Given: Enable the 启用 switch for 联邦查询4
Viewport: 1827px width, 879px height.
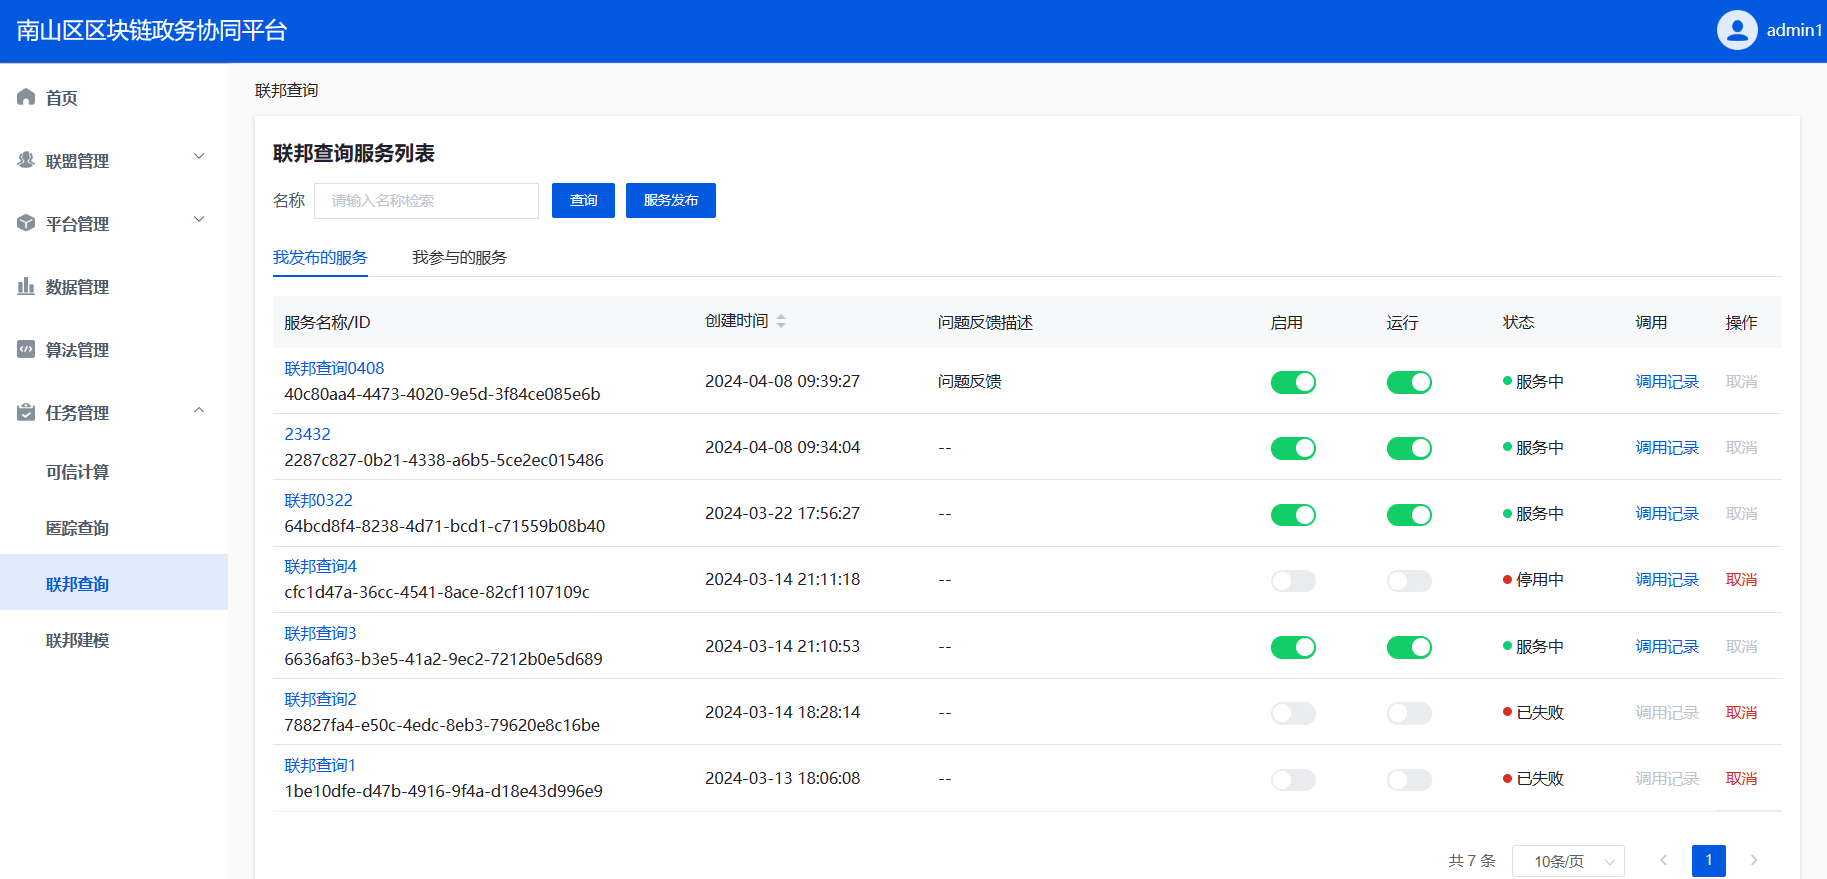Looking at the screenshot, I should [1293, 580].
